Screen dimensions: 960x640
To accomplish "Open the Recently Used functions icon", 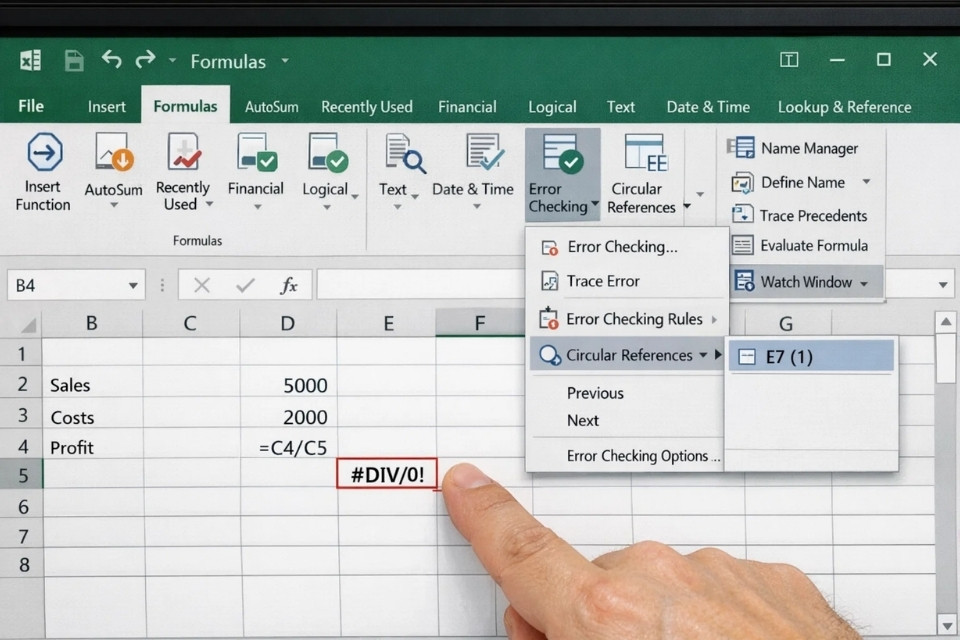I will 183,153.
